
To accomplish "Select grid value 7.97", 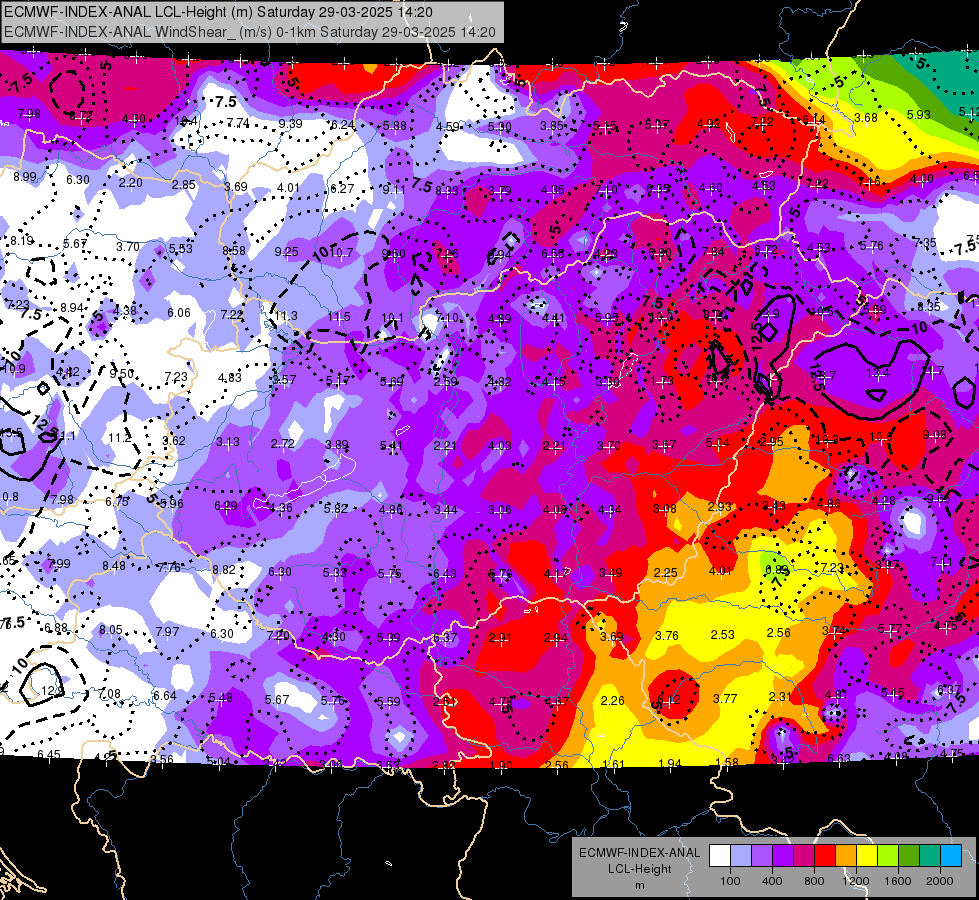I will click(167, 632).
